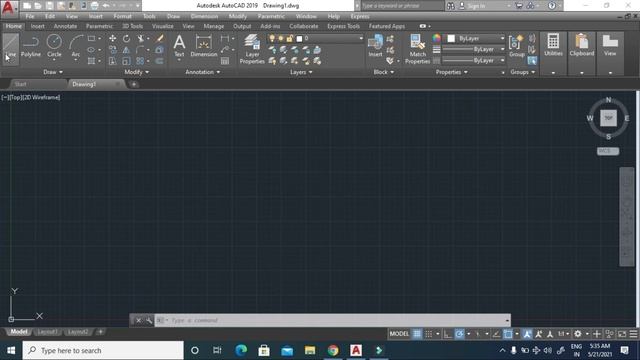The height and width of the screenshot is (360, 640).
Task: Open the Layer Properties manager
Action: 252,49
